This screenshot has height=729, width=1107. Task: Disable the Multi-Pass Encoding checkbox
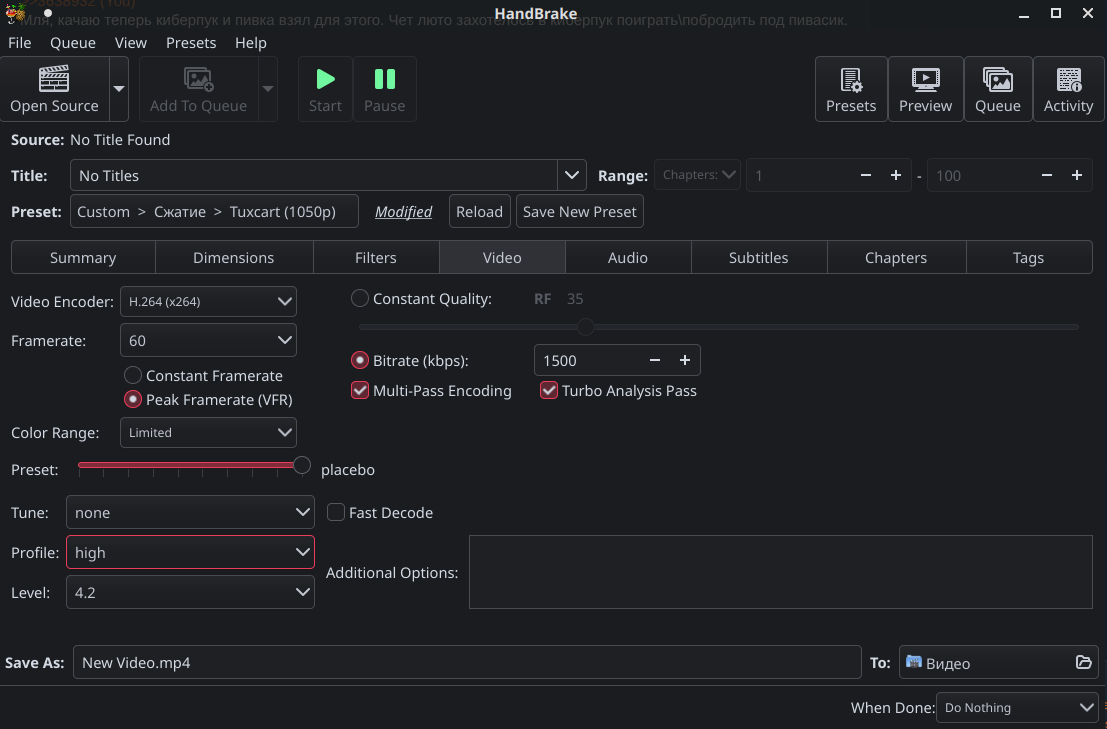coord(361,391)
